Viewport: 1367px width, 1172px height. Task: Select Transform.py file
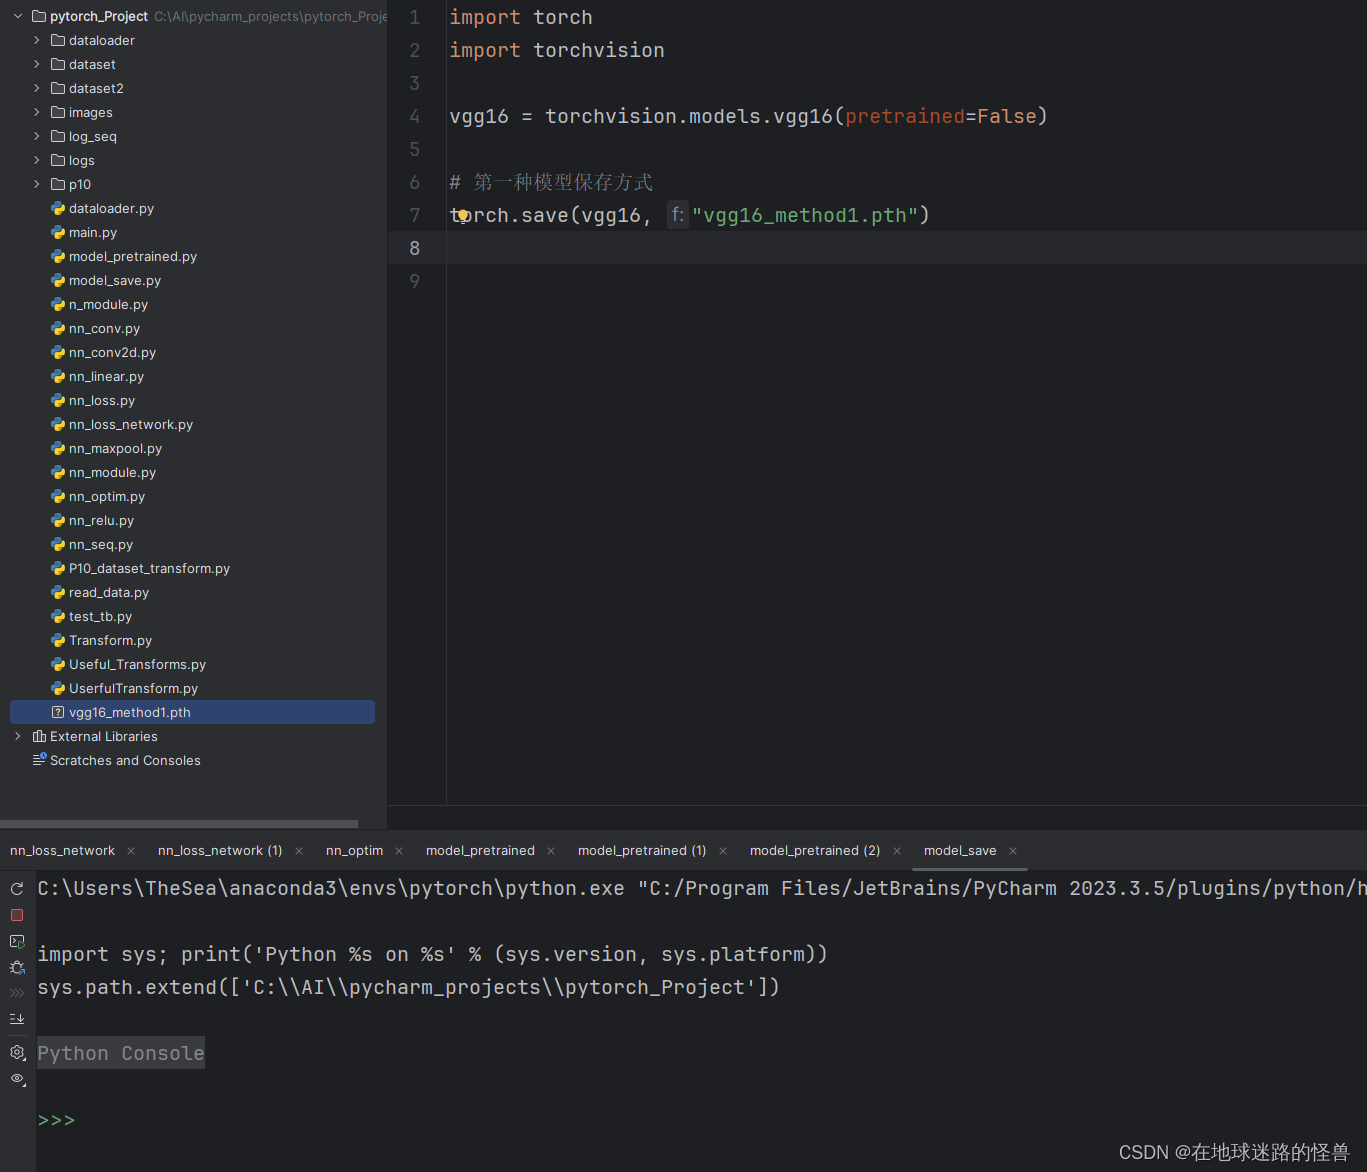[110, 640]
